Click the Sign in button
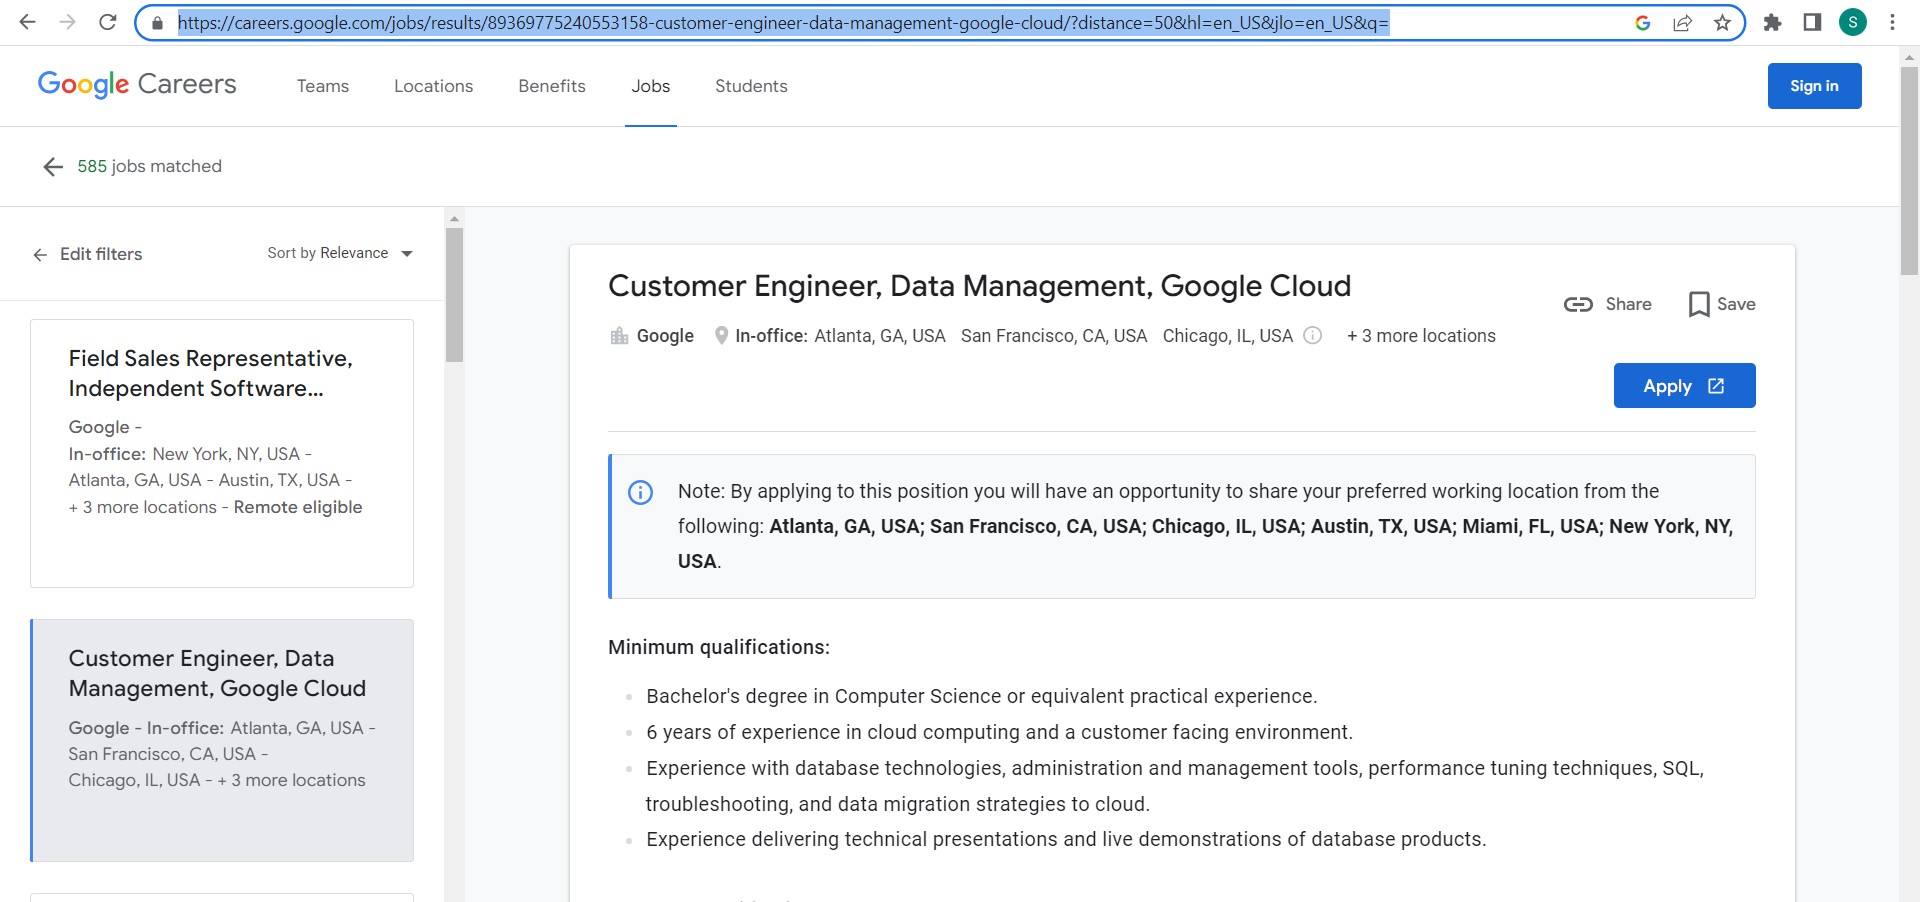This screenshot has width=1920, height=902. (x=1814, y=86)
